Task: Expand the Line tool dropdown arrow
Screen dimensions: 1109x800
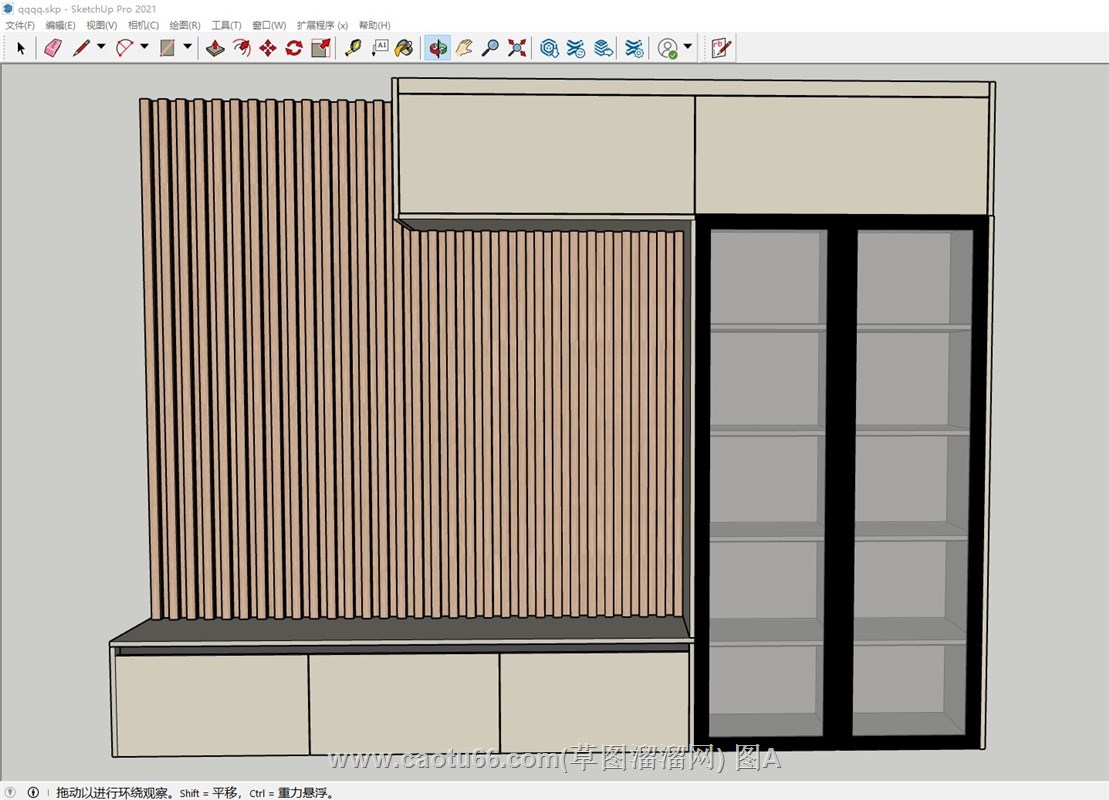Action: (101, 47)
